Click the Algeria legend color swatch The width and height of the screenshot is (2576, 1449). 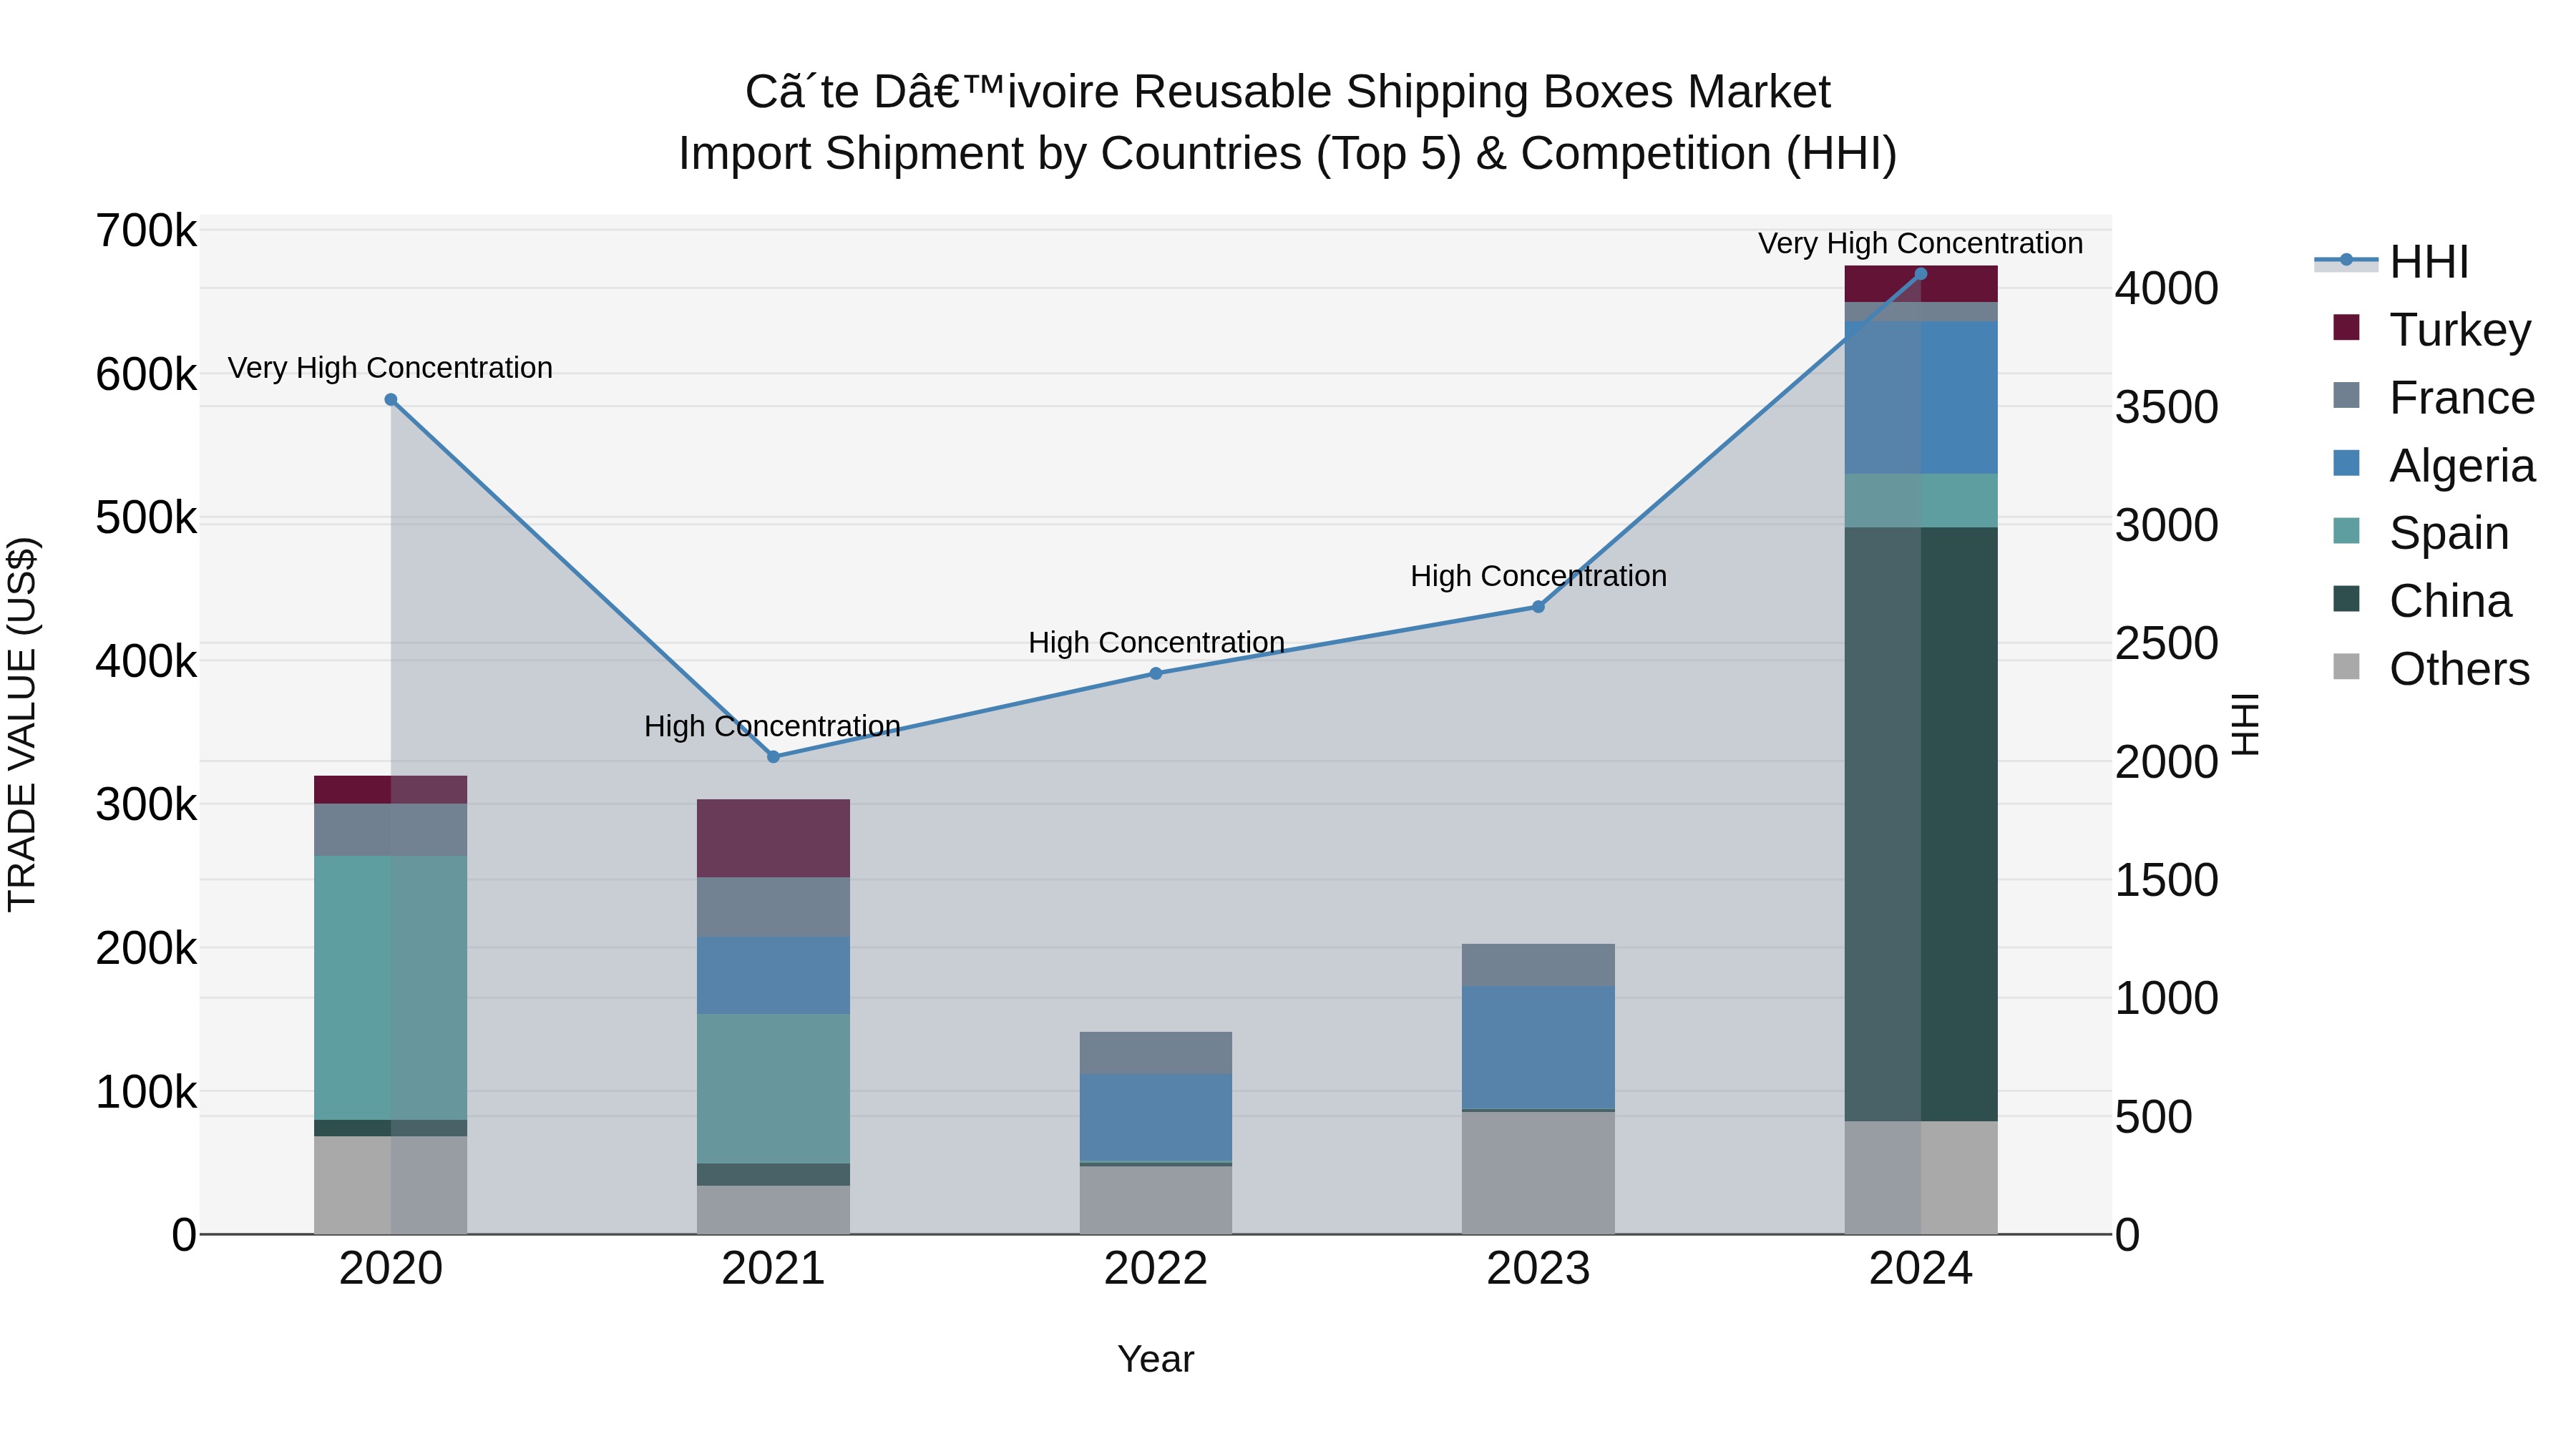coord(2346,464)
